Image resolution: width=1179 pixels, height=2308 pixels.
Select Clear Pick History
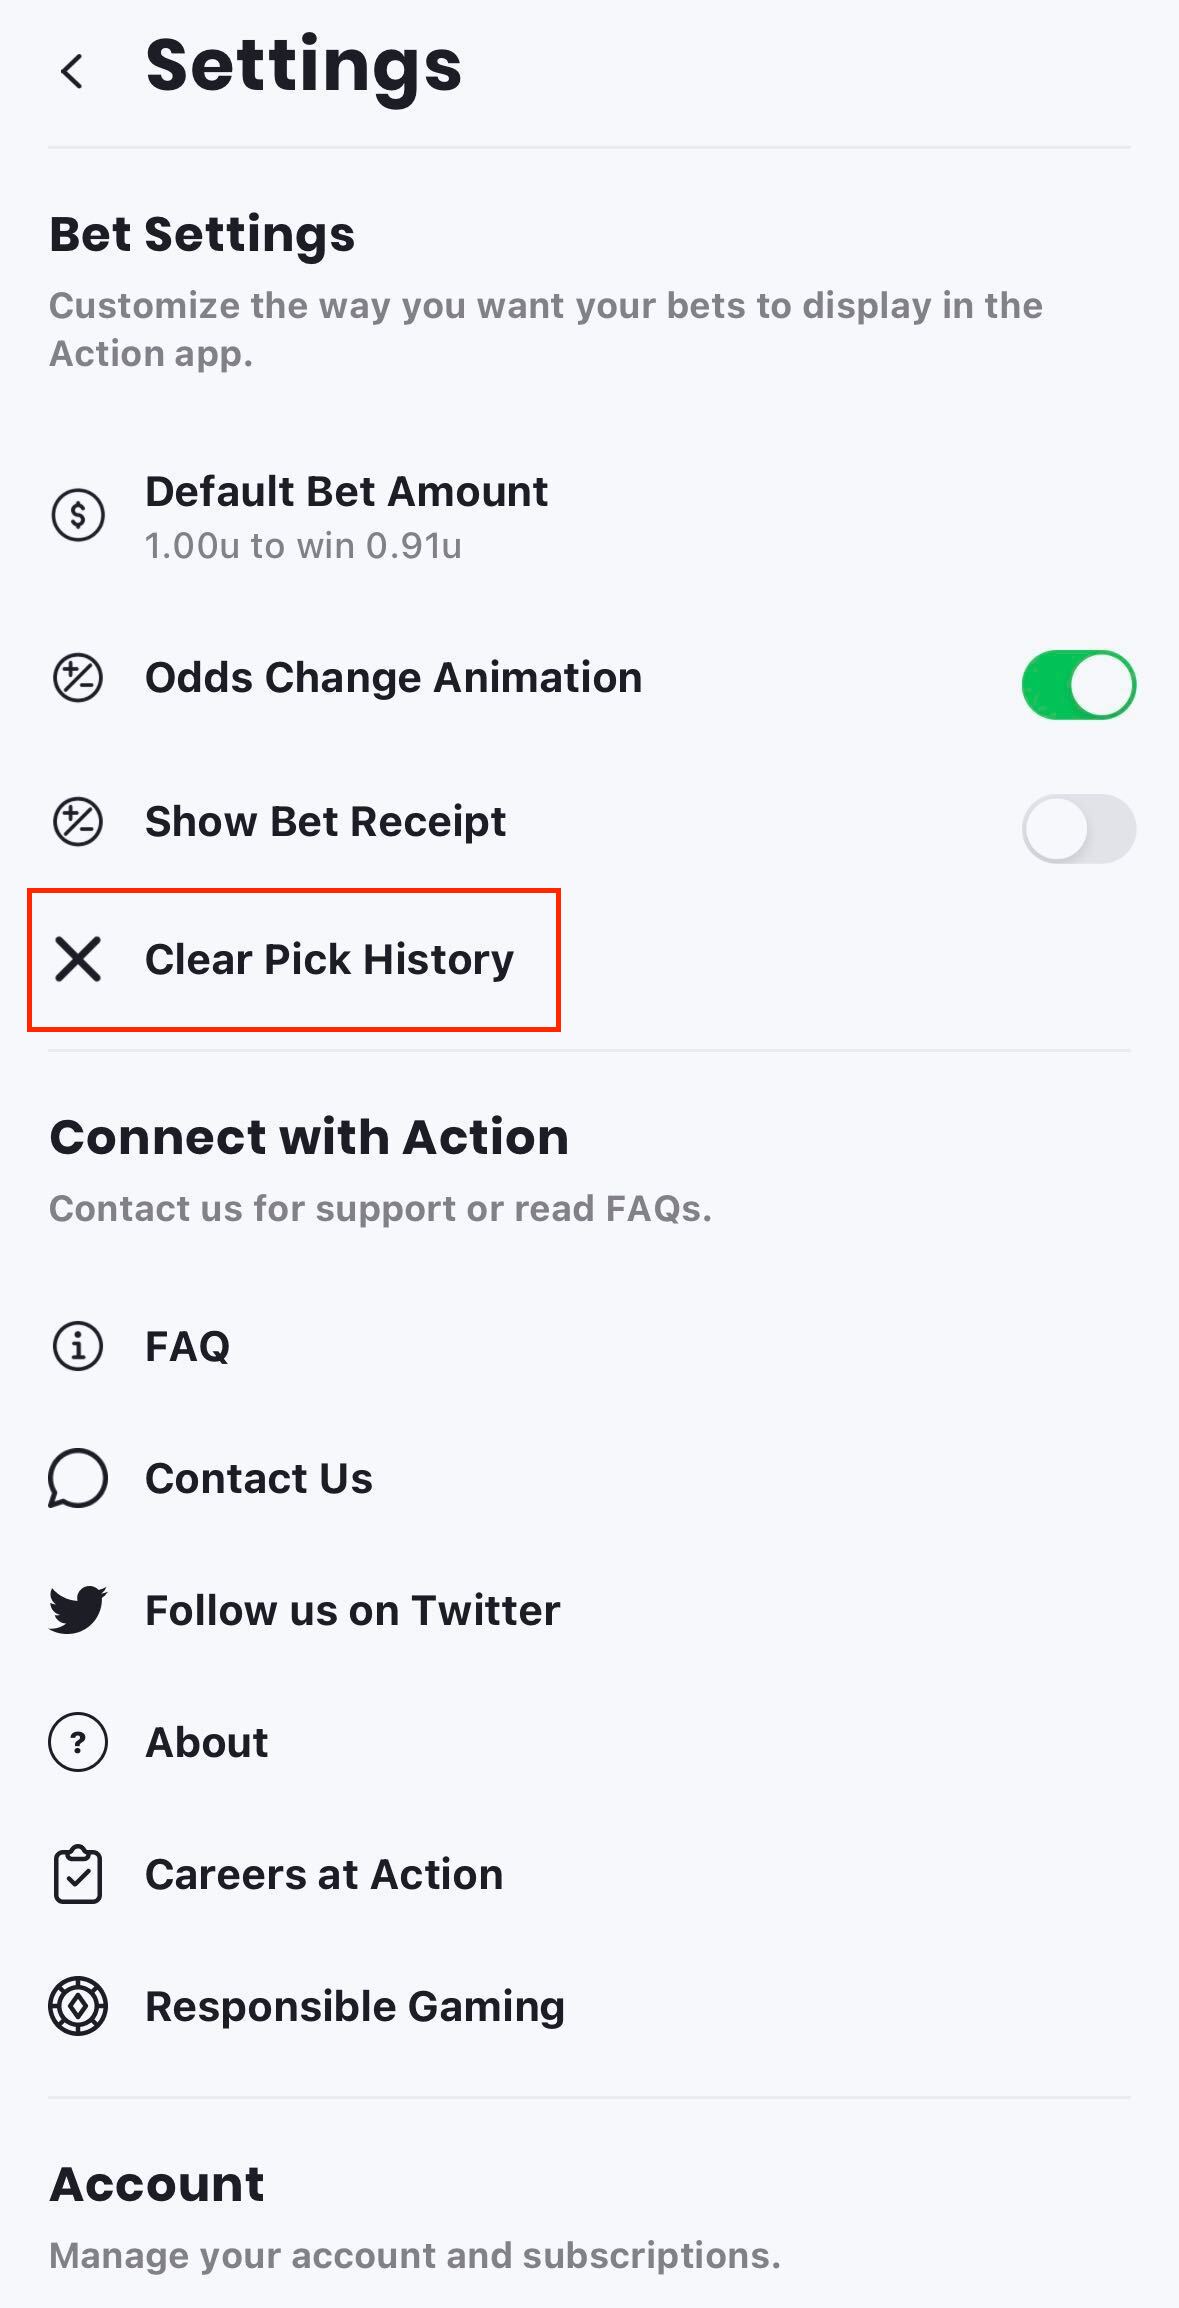pos(329,959)
